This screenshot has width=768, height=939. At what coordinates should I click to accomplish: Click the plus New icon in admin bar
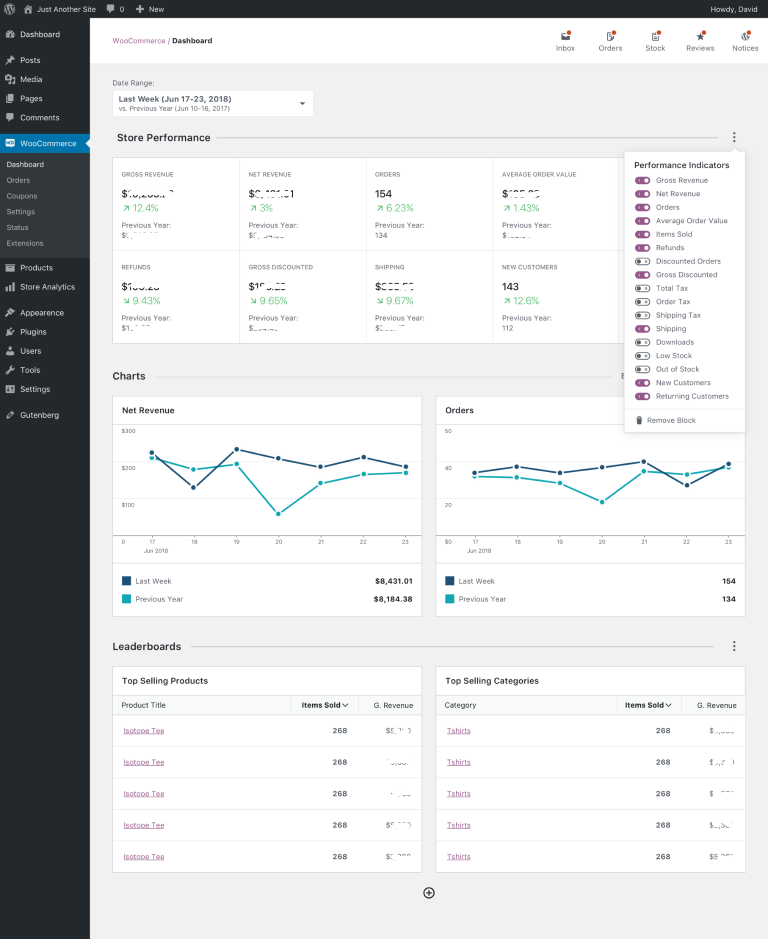coord(140,9)
